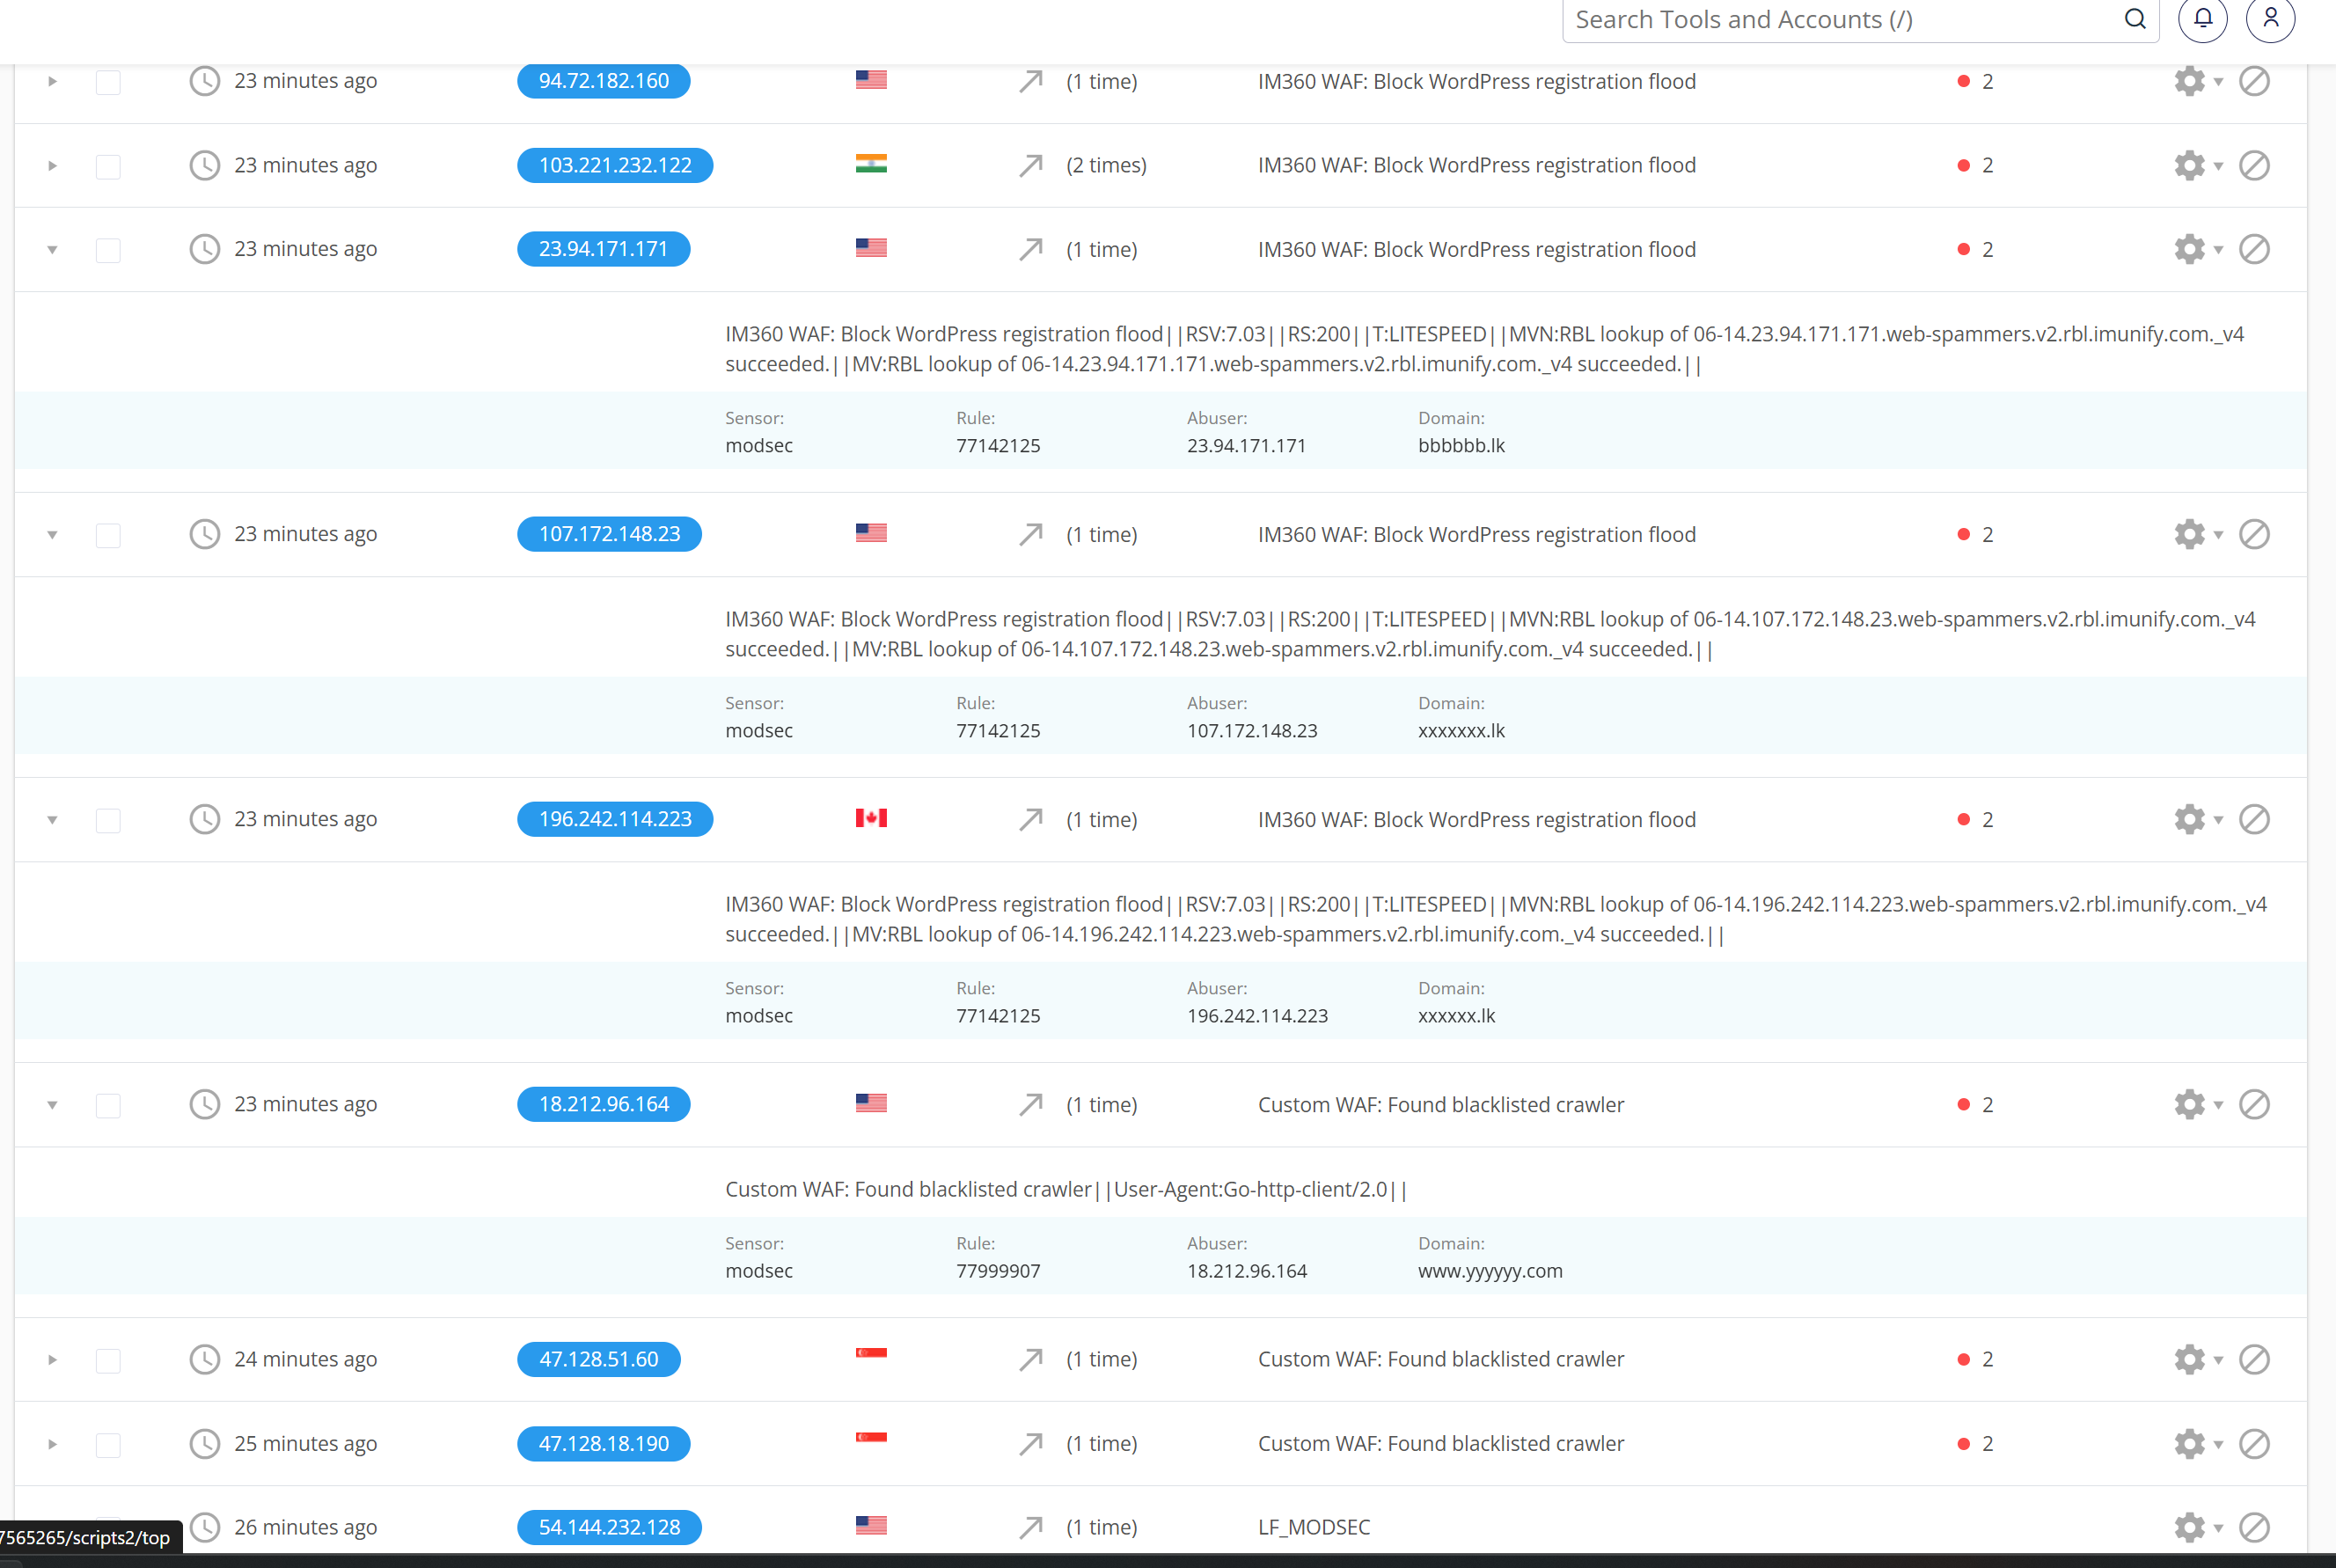This screenshot has height=1568, width=2336.
Task: Click the block icon for 18.212.96.164
Action: (x=2254, y=1104)
